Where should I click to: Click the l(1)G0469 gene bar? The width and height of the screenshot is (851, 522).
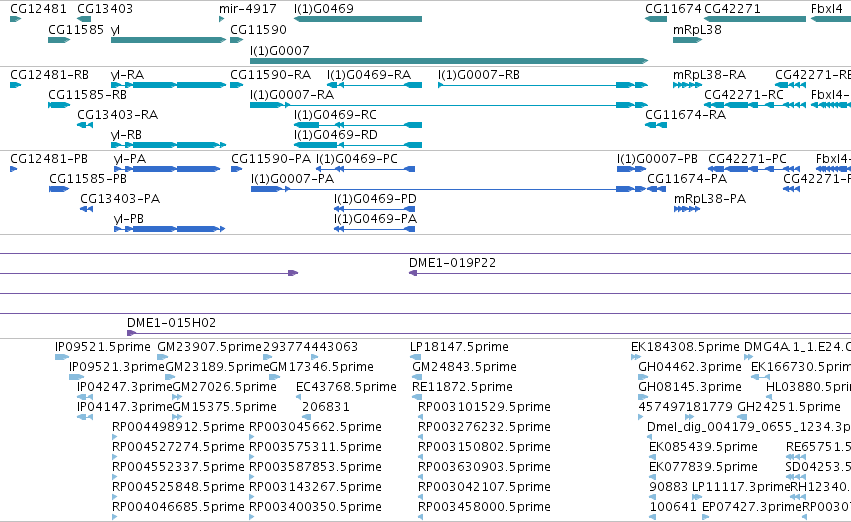point(358,19)
